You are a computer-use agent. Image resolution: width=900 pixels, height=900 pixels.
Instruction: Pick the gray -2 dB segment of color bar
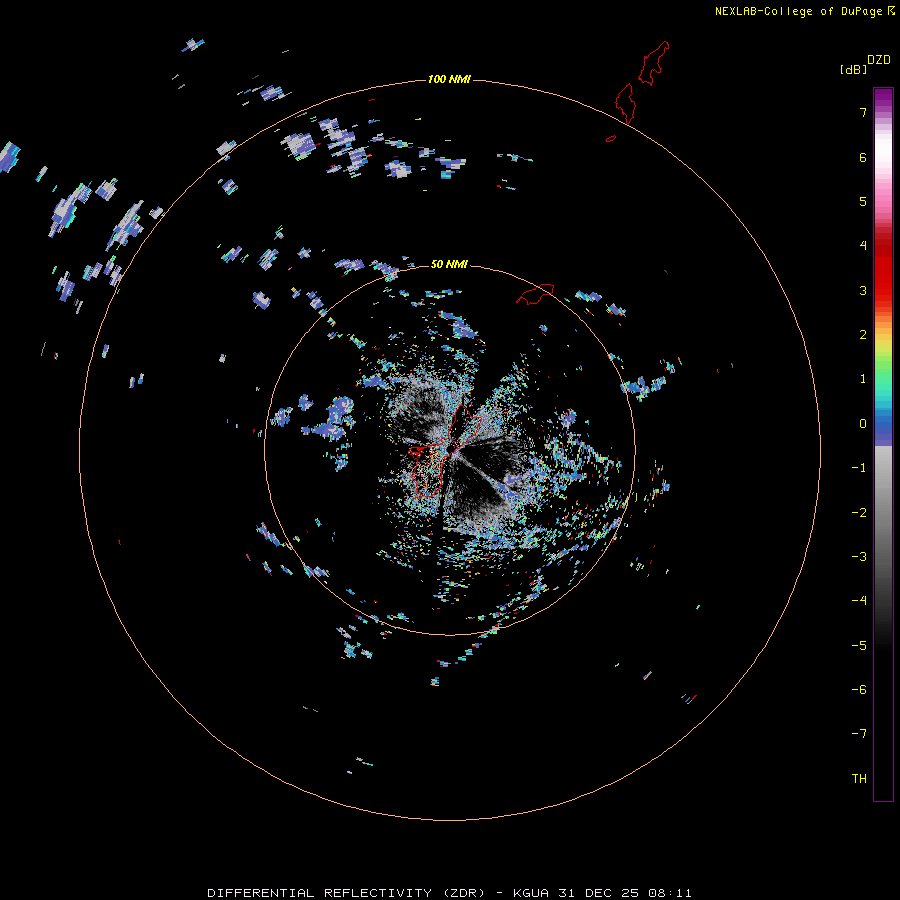[883, 513]
